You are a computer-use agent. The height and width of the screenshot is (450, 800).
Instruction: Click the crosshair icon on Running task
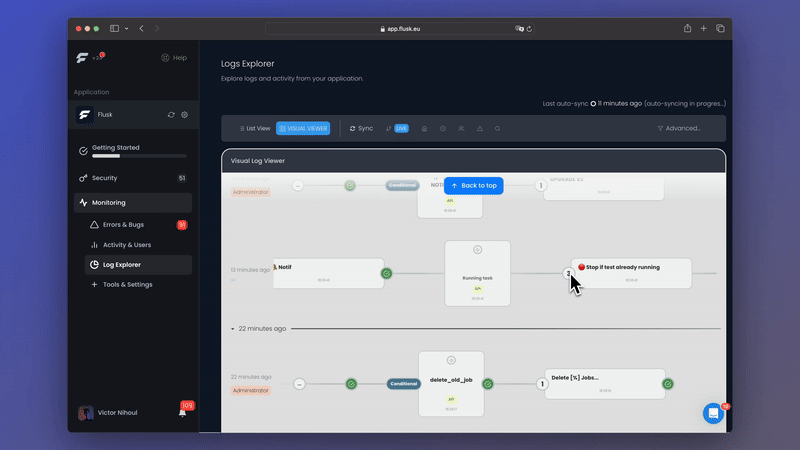point(478,250)
